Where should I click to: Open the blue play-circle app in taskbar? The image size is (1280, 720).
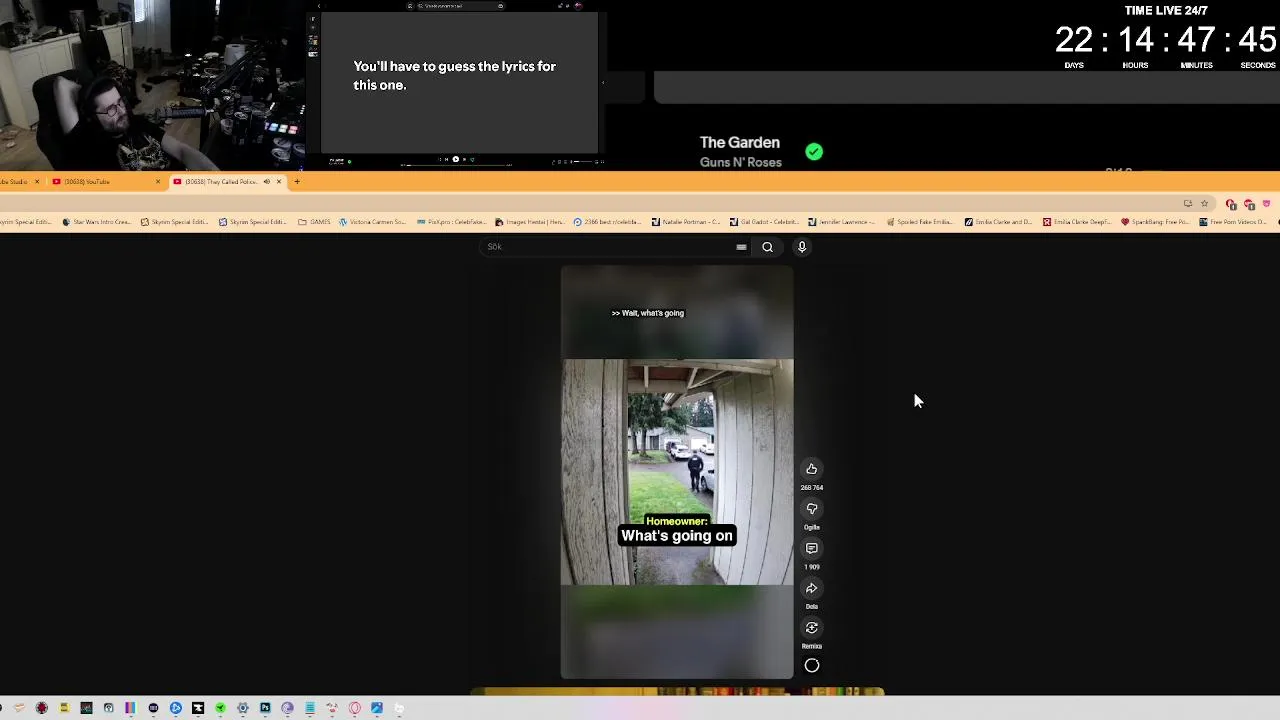(176, 708)
